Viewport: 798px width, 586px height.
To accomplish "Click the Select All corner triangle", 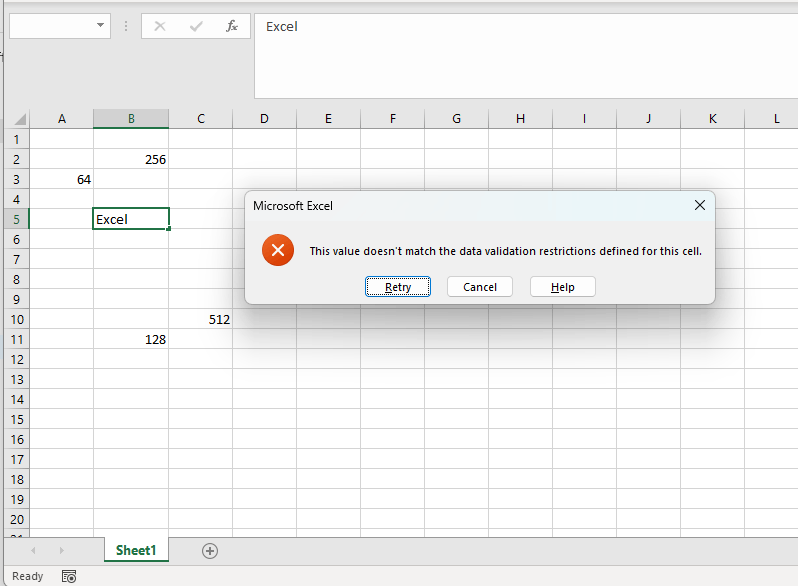I will tap(20, 119).
